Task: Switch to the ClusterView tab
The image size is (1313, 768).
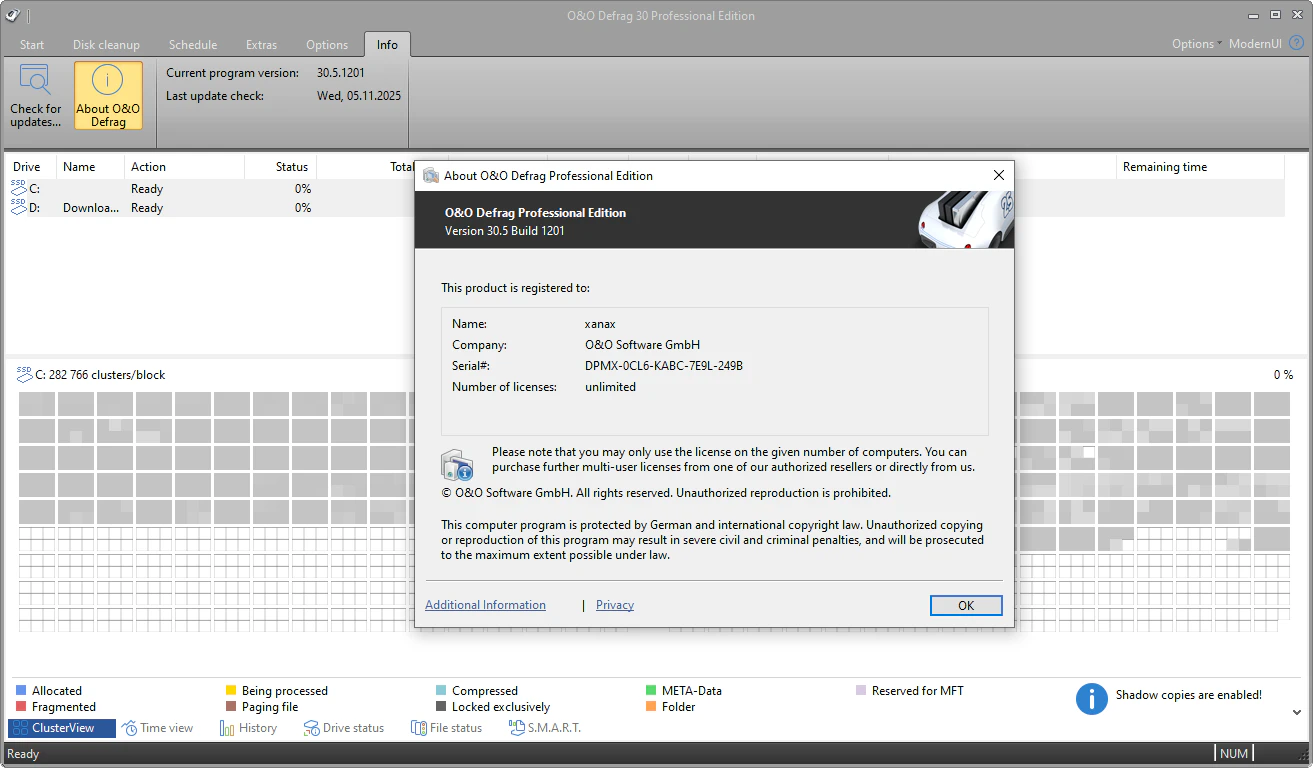Action: [62, 728]
